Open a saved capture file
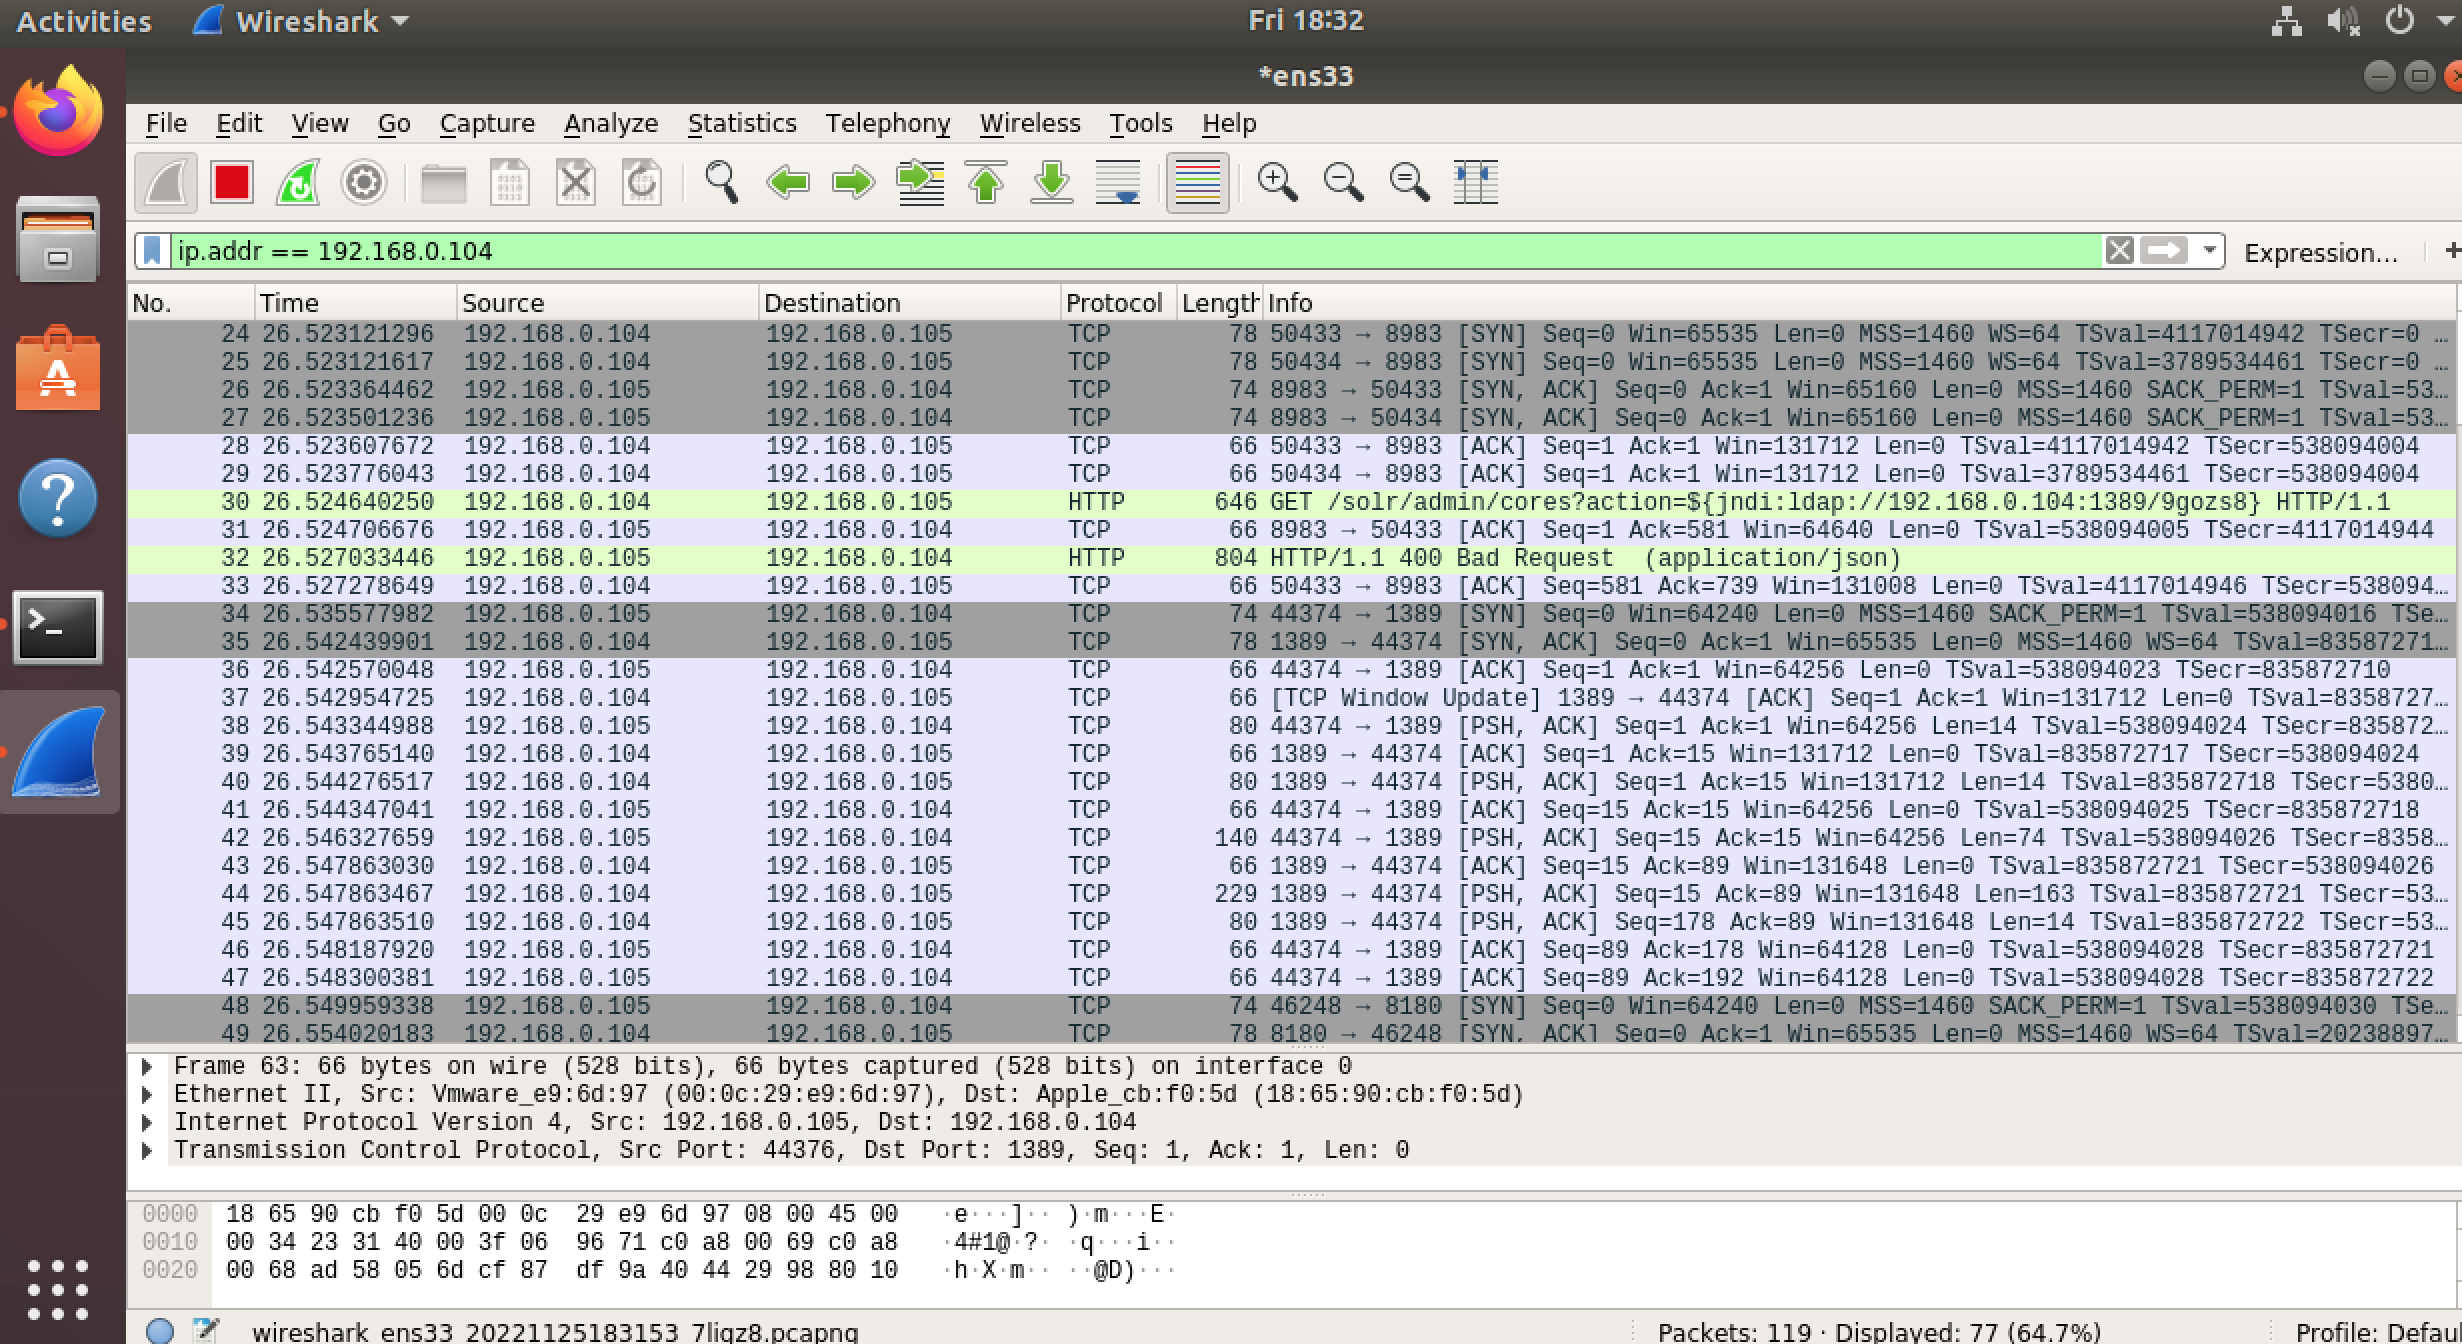Screen dimensions: 2462x1344 click(x=443, y=183)
